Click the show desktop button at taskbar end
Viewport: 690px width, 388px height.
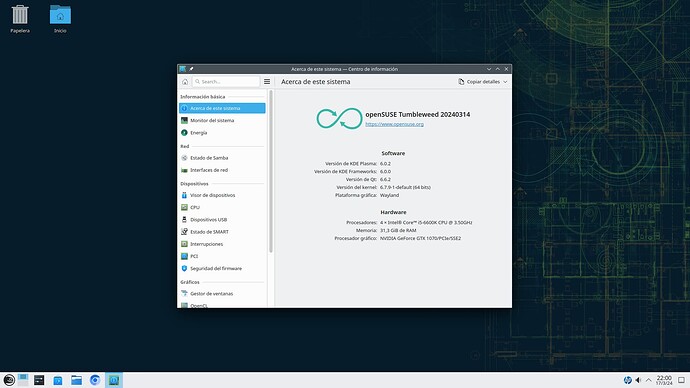click(x=681, y=380)
